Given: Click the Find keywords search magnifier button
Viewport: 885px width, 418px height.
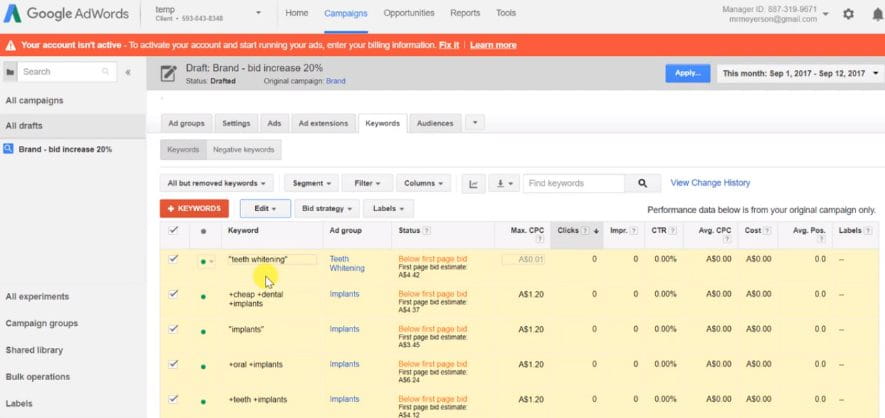Looking at the screenshot, I should [642, 183].
